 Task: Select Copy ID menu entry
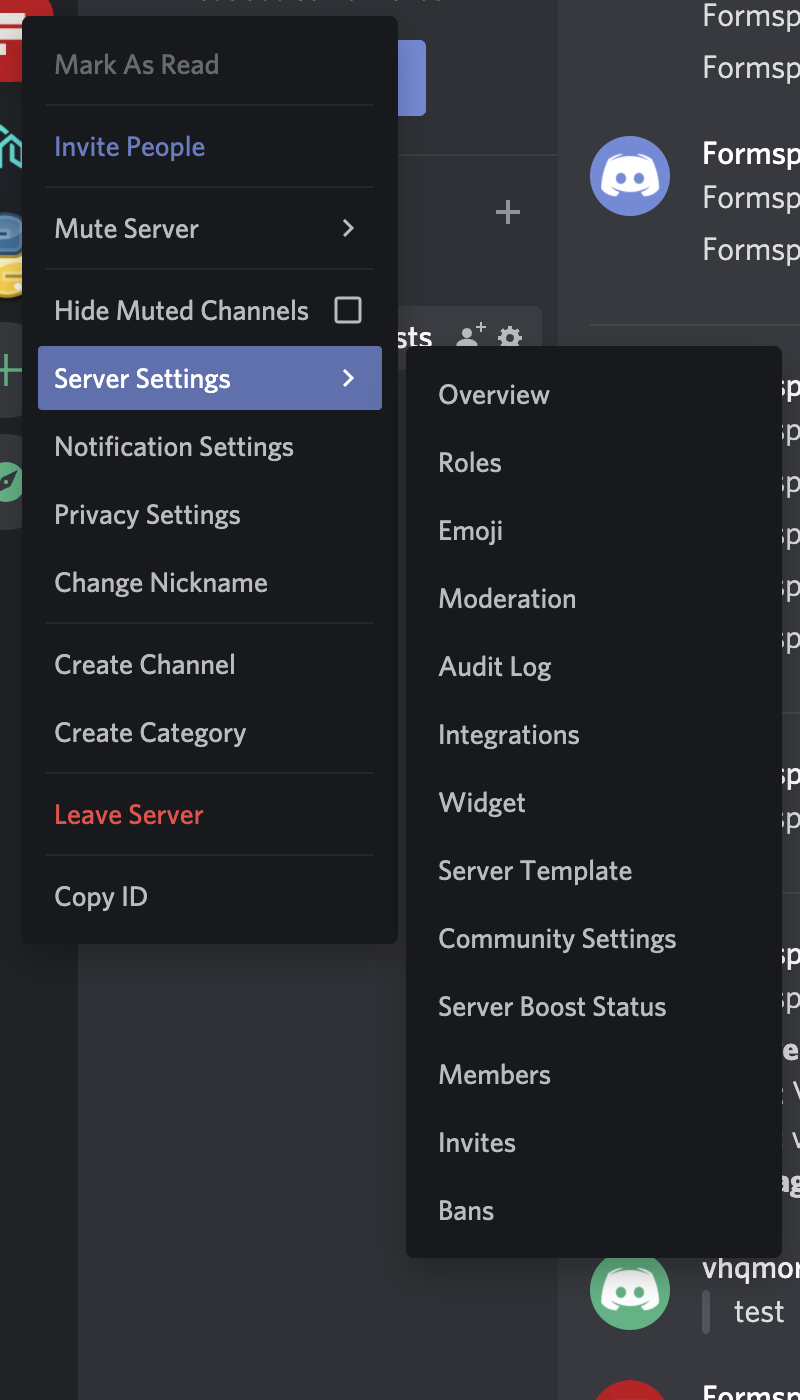pyautogui.click(x=101, y=897)
